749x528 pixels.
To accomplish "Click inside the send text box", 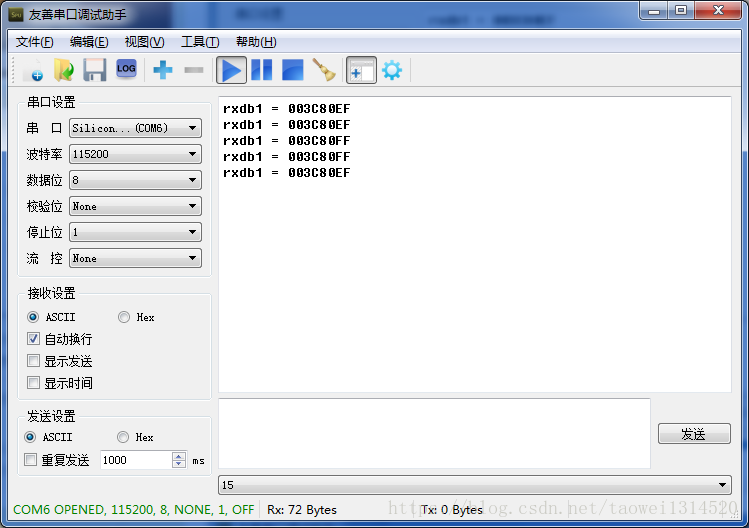I will [434, 433].
